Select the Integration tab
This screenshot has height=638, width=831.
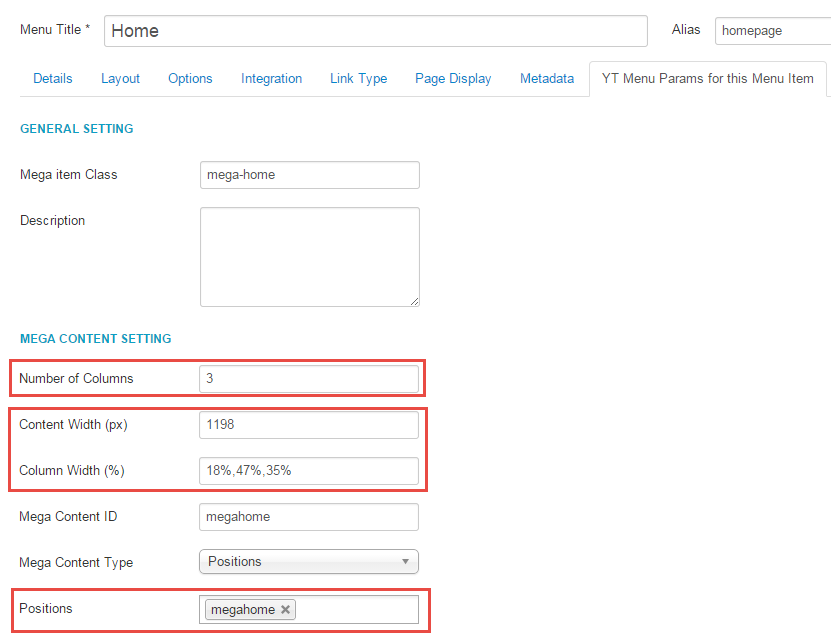coord(271,78)
